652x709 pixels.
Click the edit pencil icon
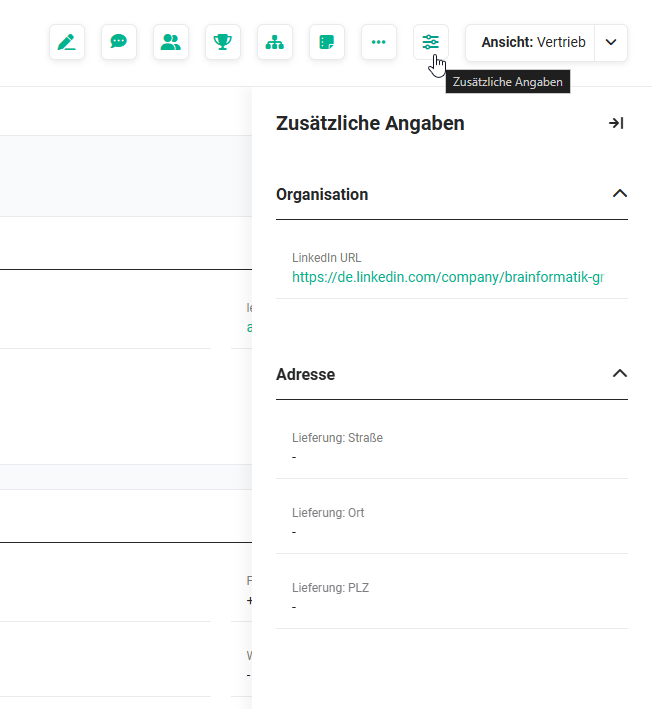coord(67,42)
